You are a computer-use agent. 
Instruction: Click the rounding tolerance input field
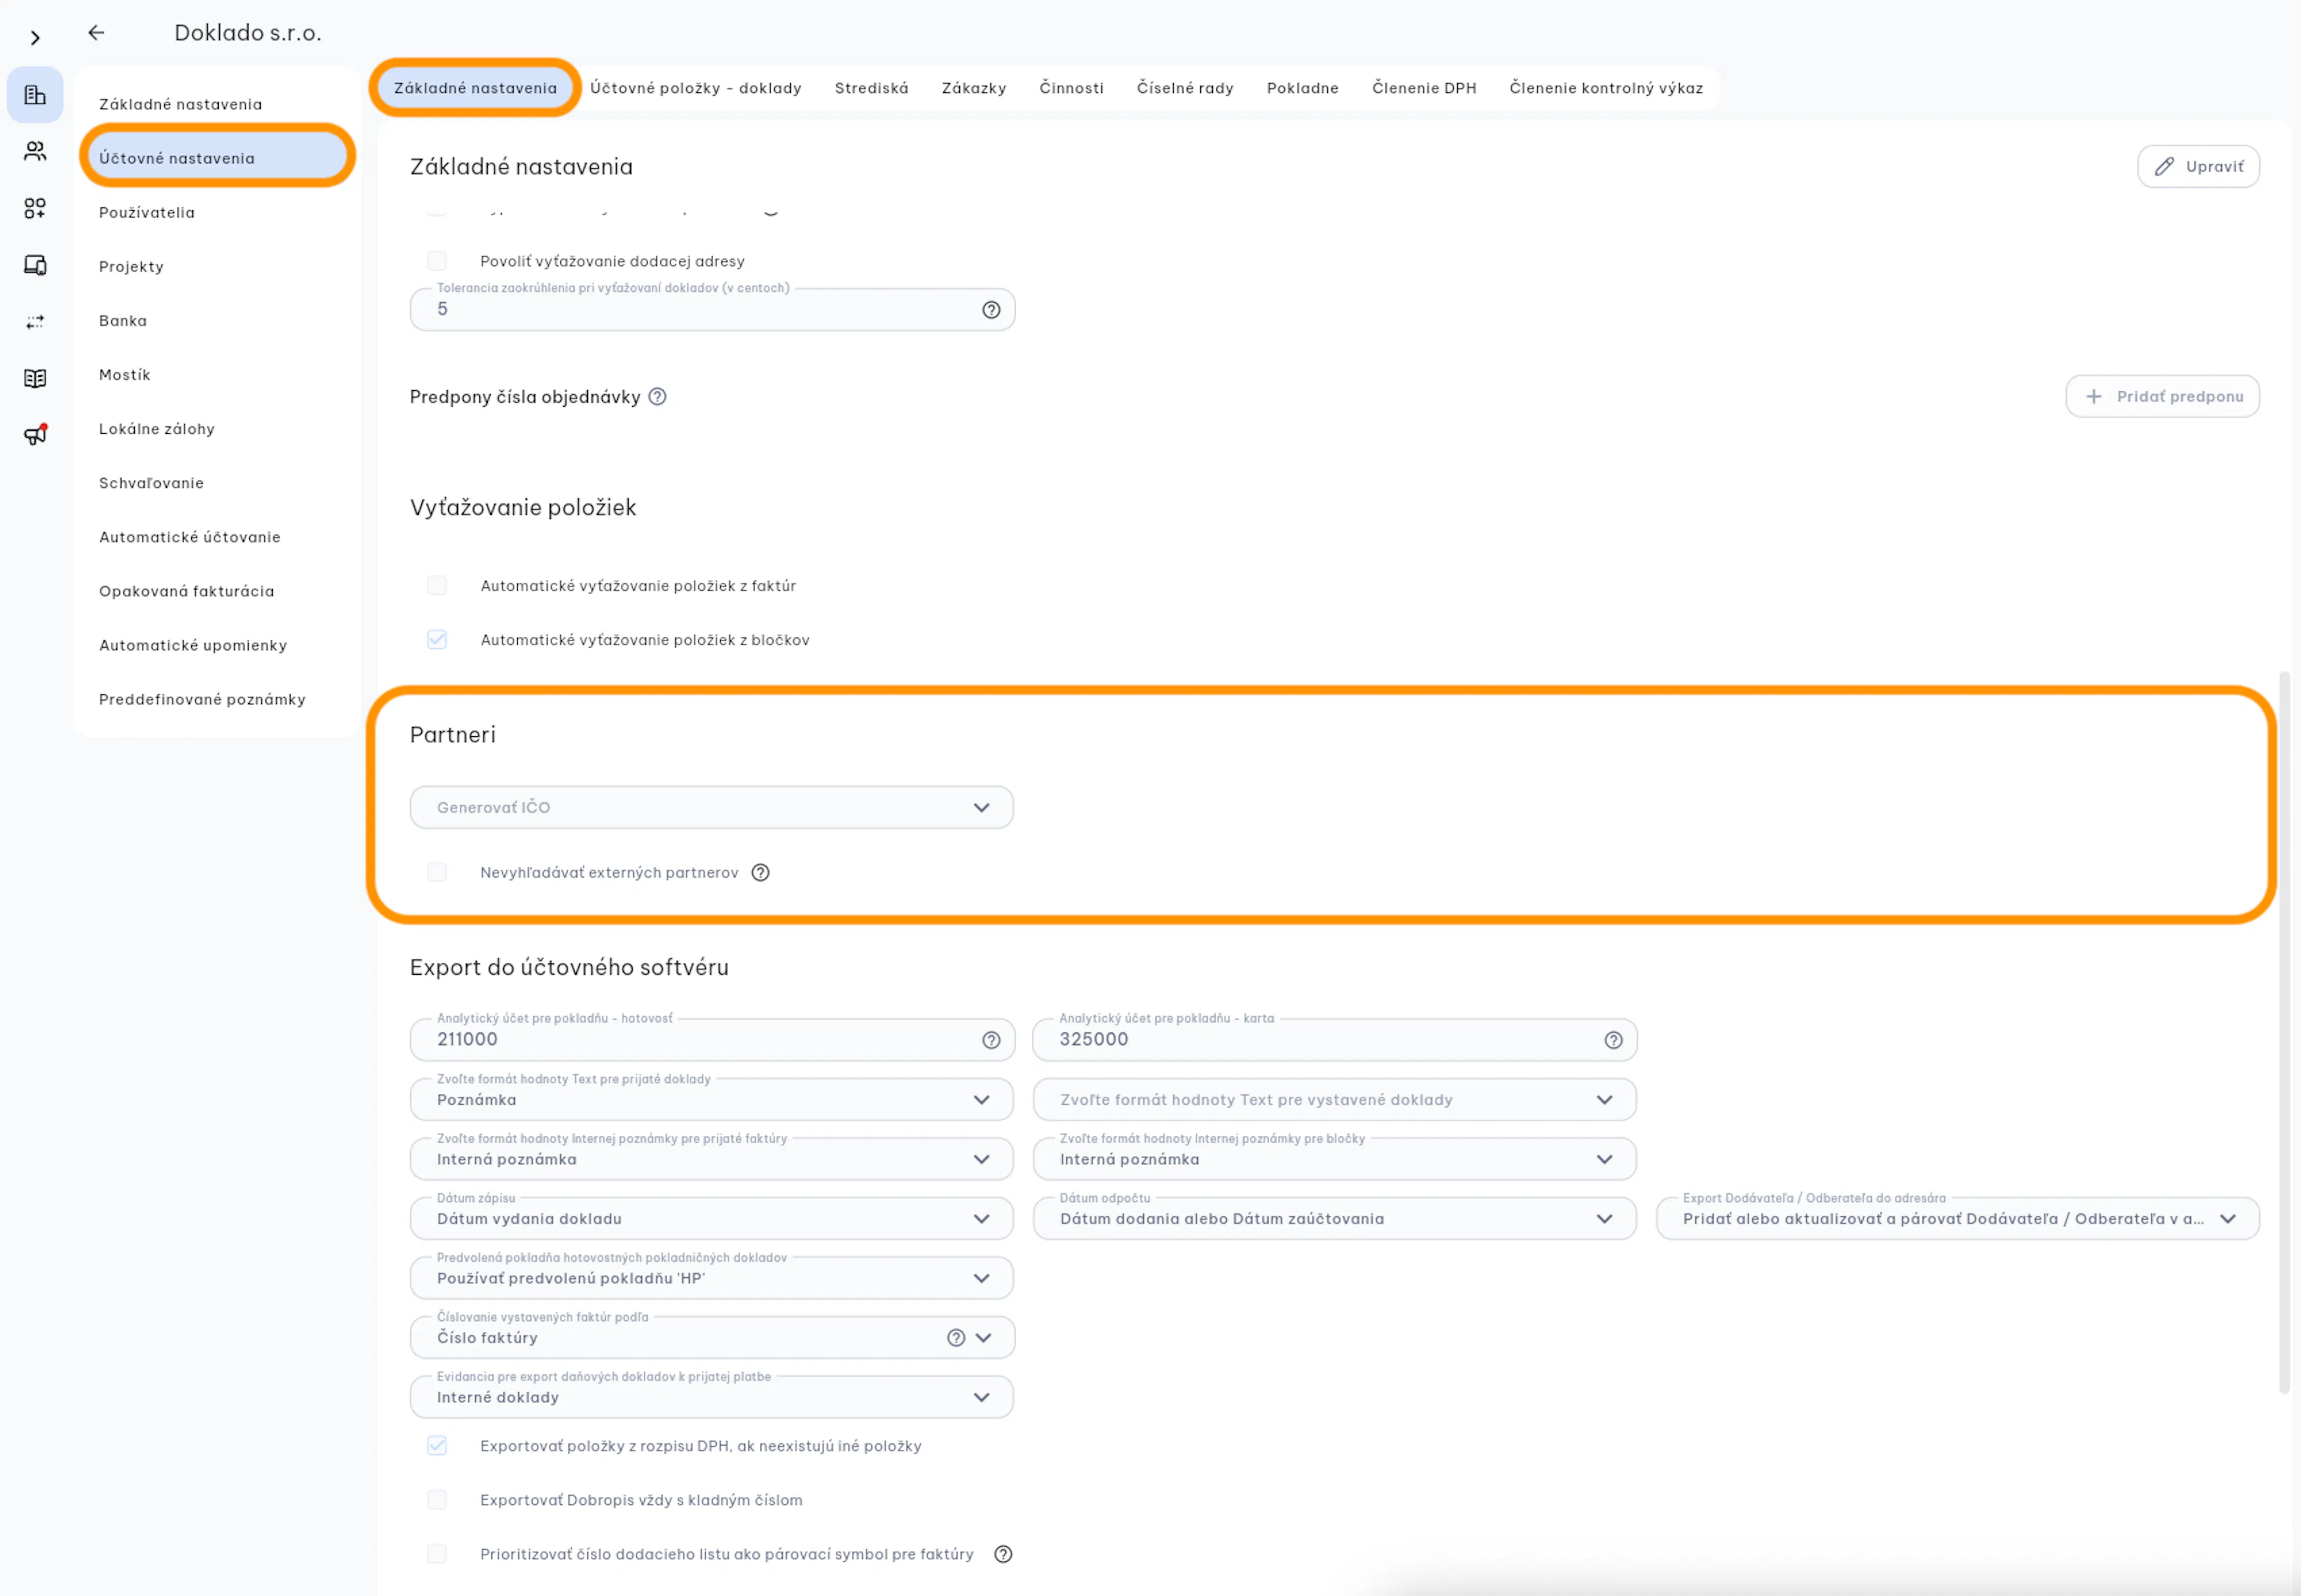(712, 310)
